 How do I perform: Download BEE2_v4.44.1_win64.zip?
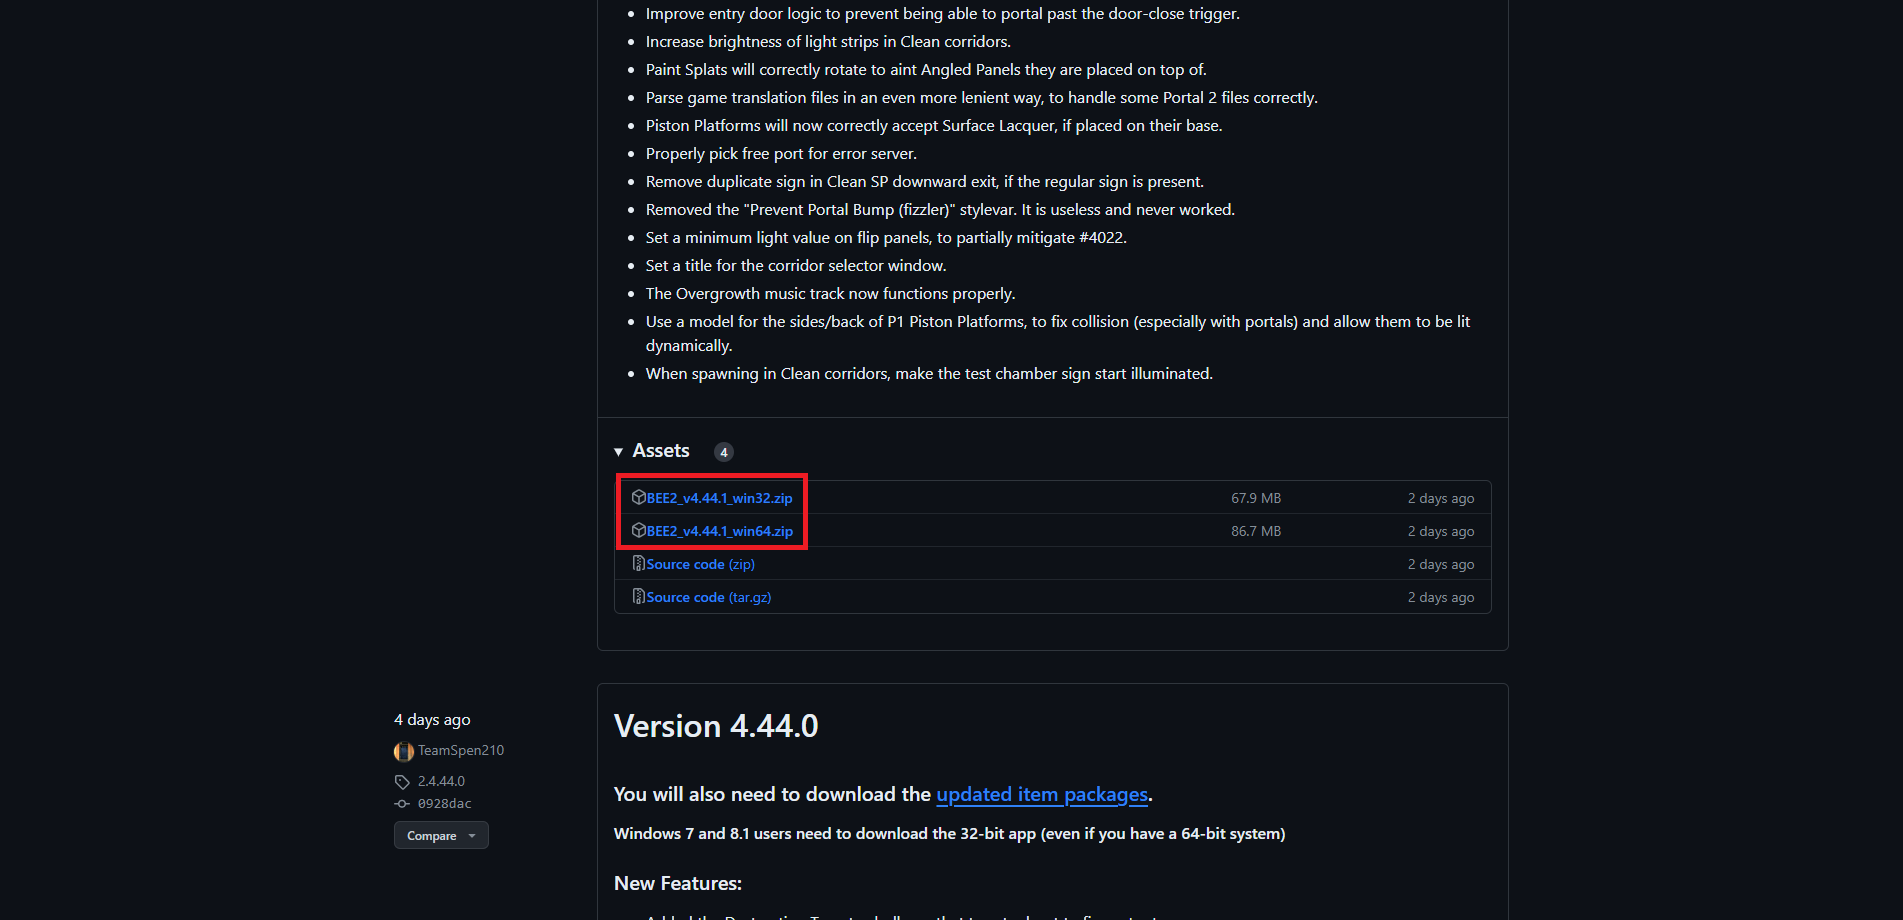719,531
